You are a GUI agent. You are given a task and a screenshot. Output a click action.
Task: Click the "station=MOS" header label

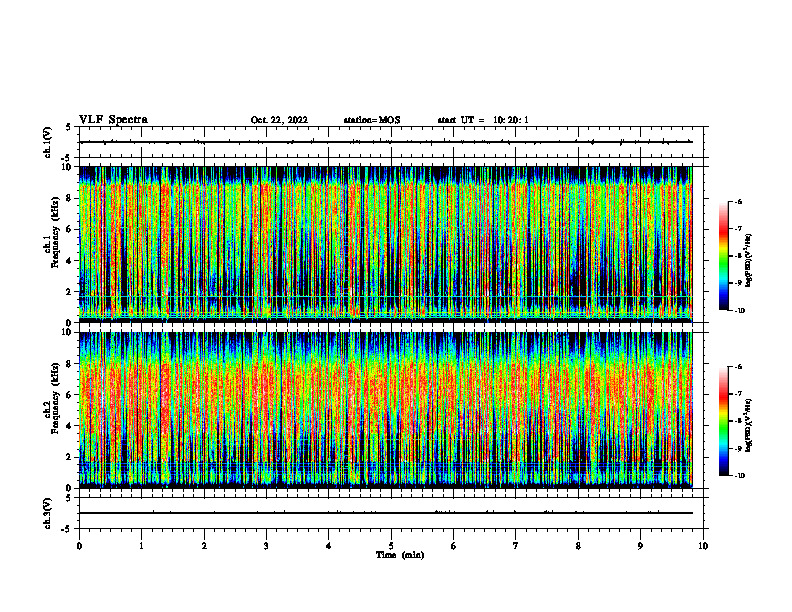(x=372, y=120)
